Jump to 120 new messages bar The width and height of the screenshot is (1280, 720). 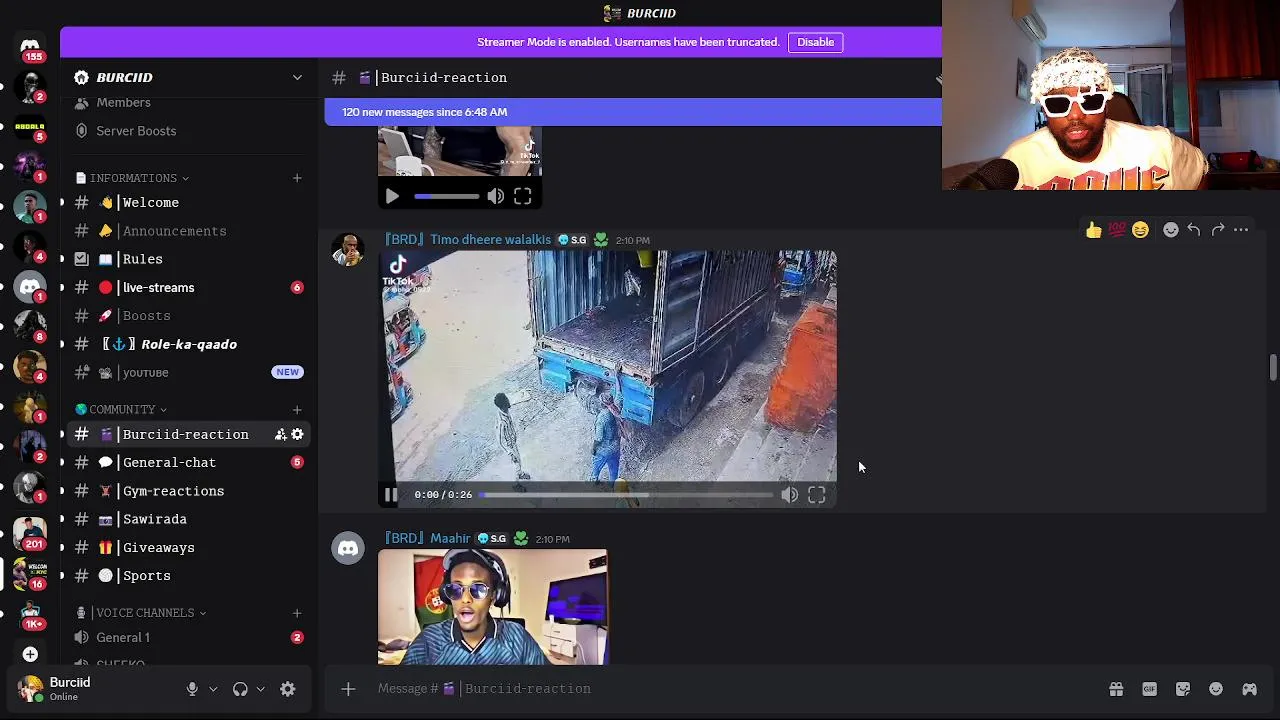[x=633, y=112]
